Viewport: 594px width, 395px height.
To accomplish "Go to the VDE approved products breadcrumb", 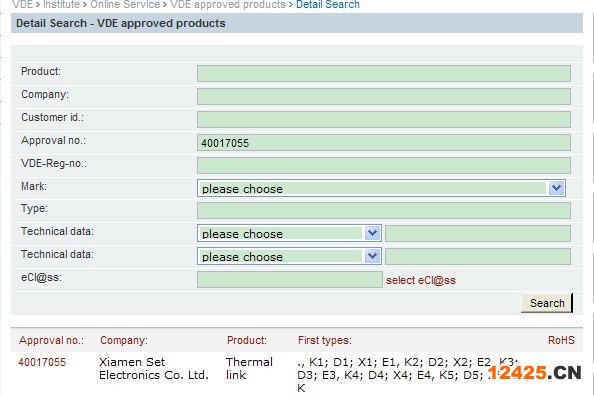I will point(228,5).
